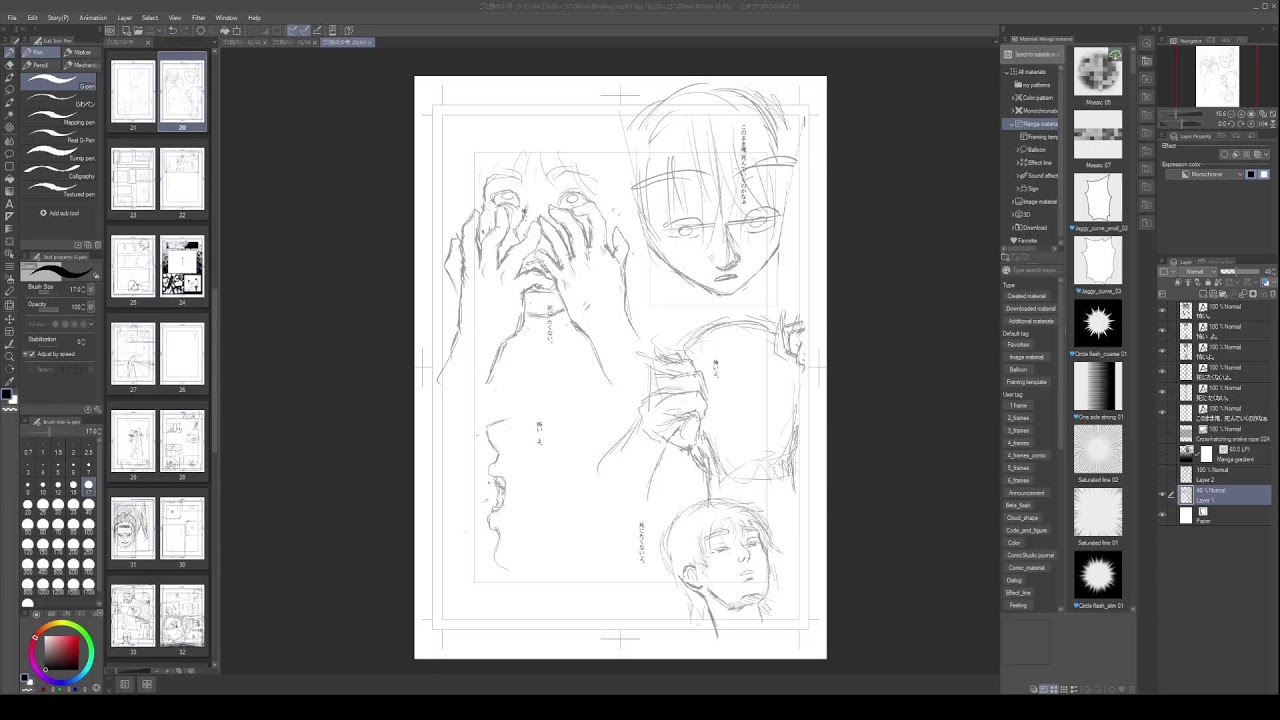The image size is (1280, 720).
Task: Select the Fill bucket tool
Action: (x=9, y=178)
